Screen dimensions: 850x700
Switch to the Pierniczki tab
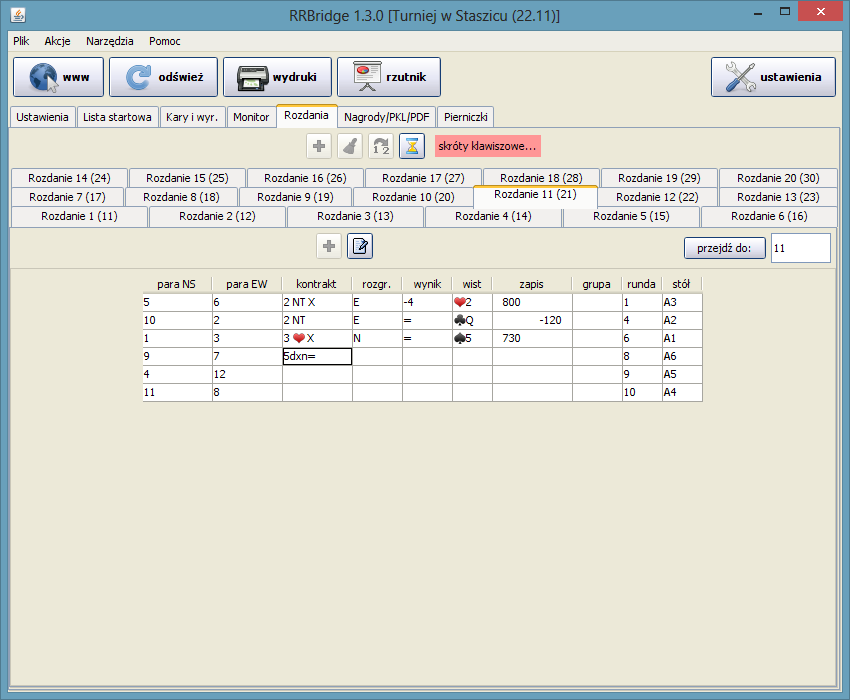click(x=465, y=117)
